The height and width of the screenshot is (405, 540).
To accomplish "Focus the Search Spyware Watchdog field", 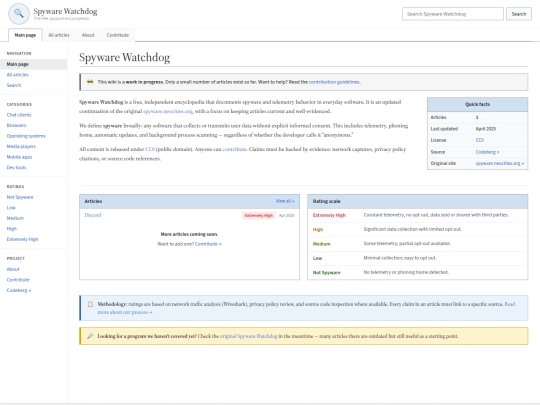I will (x=453, y=14).
